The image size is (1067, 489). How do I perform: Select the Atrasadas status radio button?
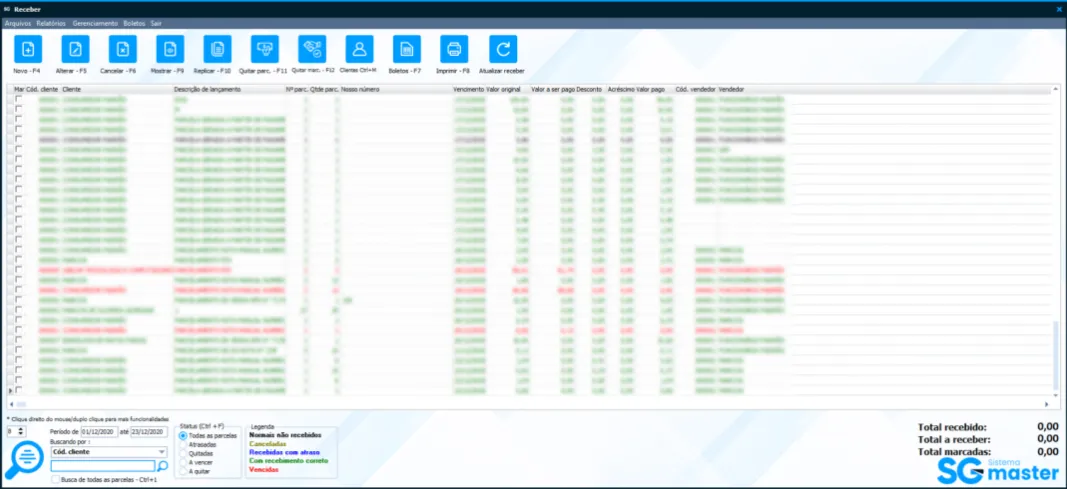click(182, 444)
